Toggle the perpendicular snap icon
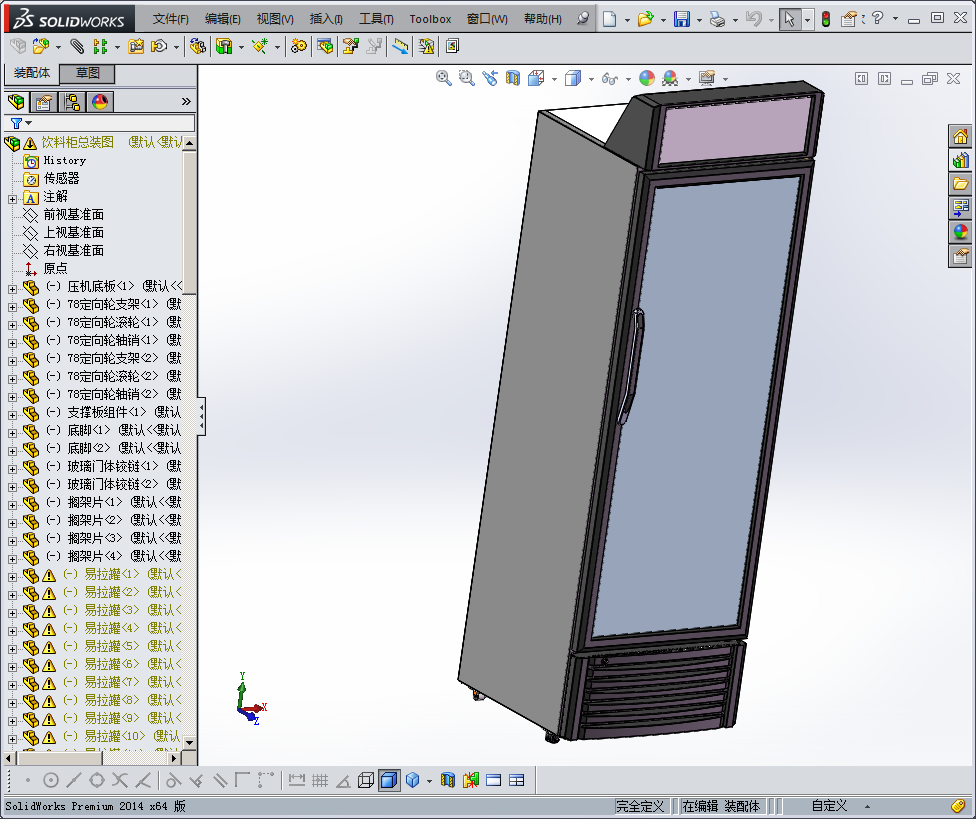 click(196, 780)
